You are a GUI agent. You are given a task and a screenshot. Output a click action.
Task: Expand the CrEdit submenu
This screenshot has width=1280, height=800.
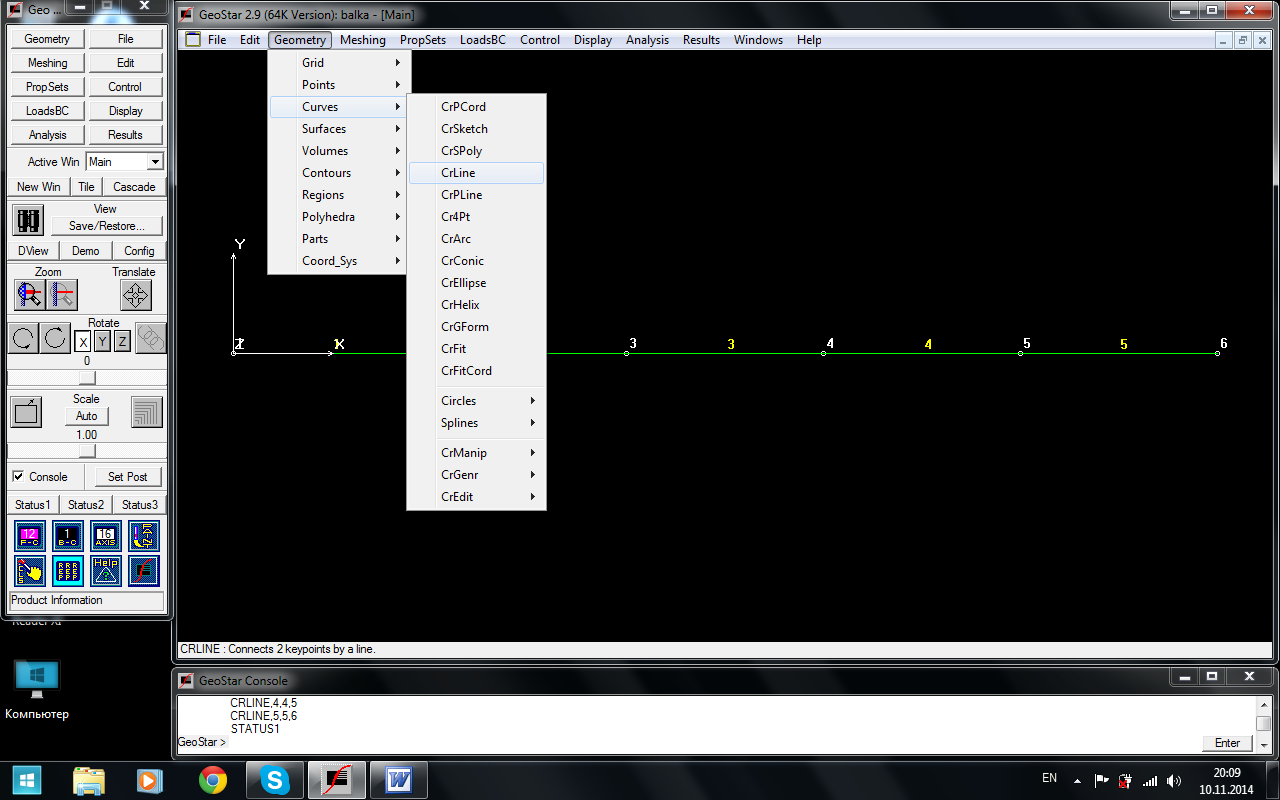point(476,497)
